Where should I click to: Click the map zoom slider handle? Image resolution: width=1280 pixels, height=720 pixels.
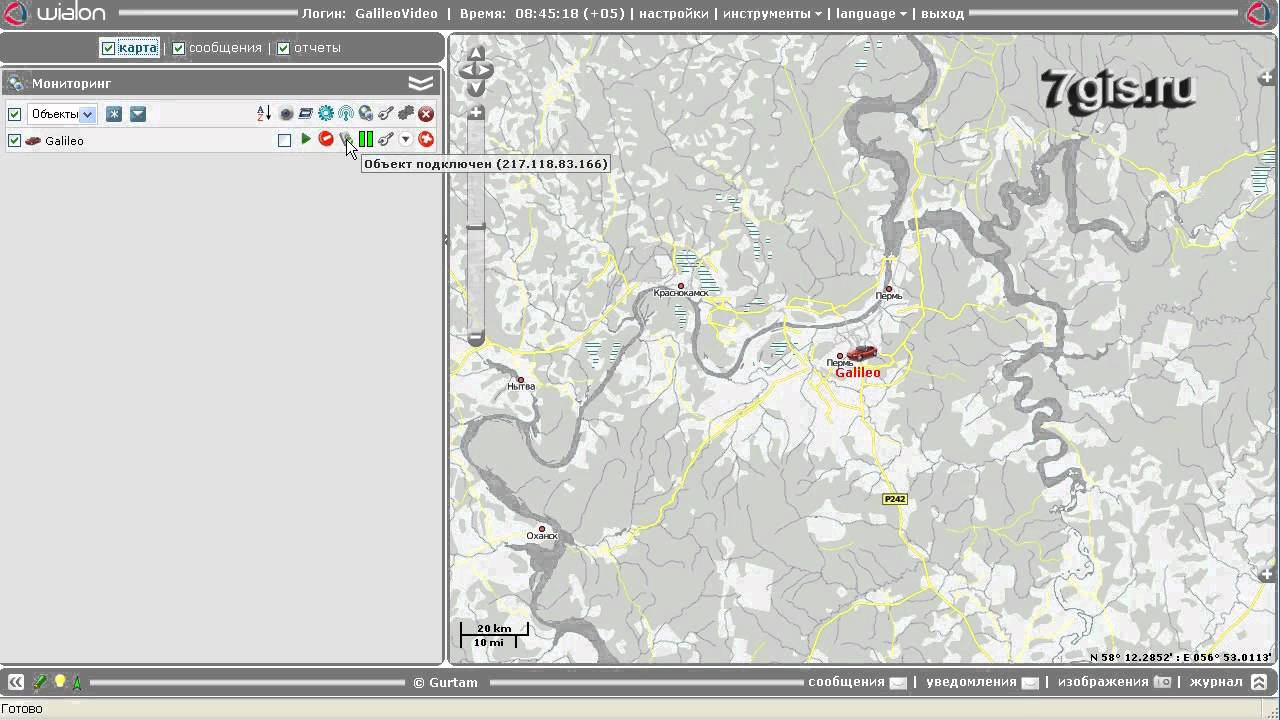point(476,227)
